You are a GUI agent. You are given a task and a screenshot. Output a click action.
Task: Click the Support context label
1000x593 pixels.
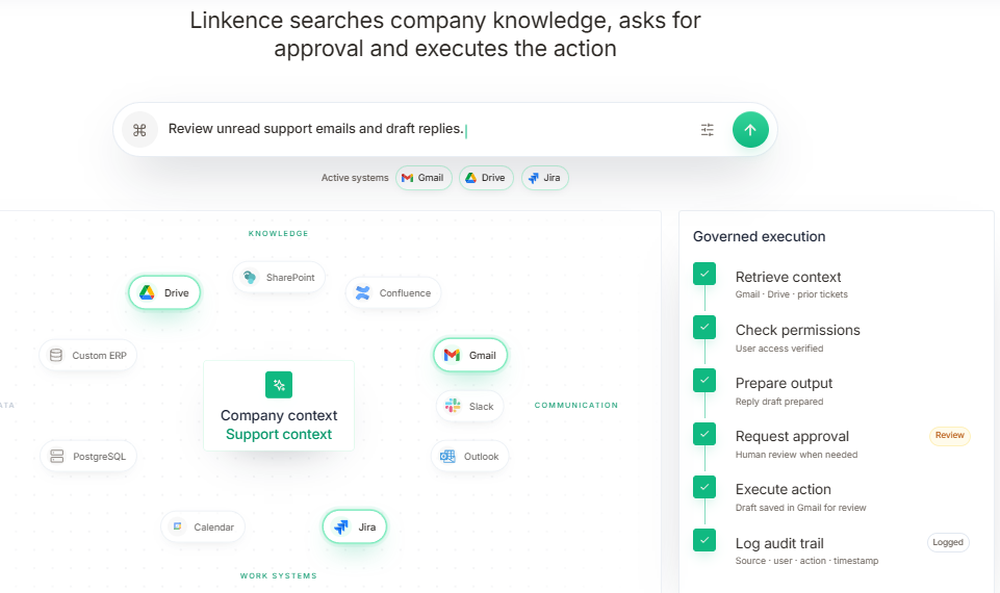pyautogui.click(x=279, y=434)
